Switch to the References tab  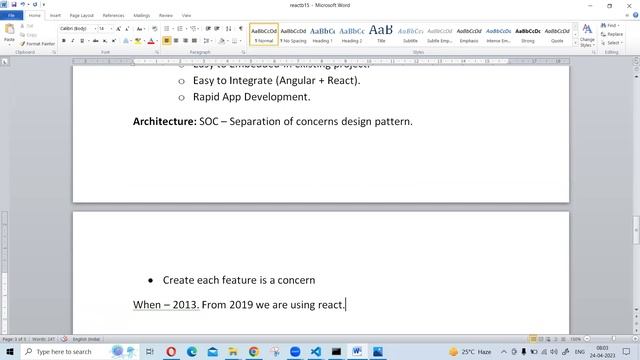[x=113, y=16]
